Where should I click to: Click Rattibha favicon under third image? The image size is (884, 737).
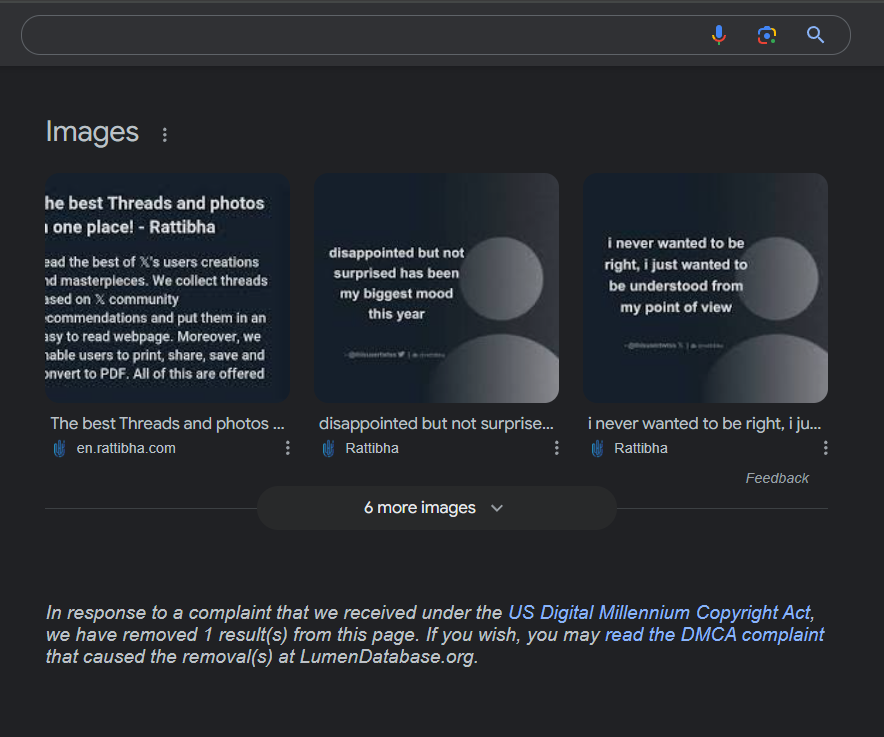[x=597, y=448]
